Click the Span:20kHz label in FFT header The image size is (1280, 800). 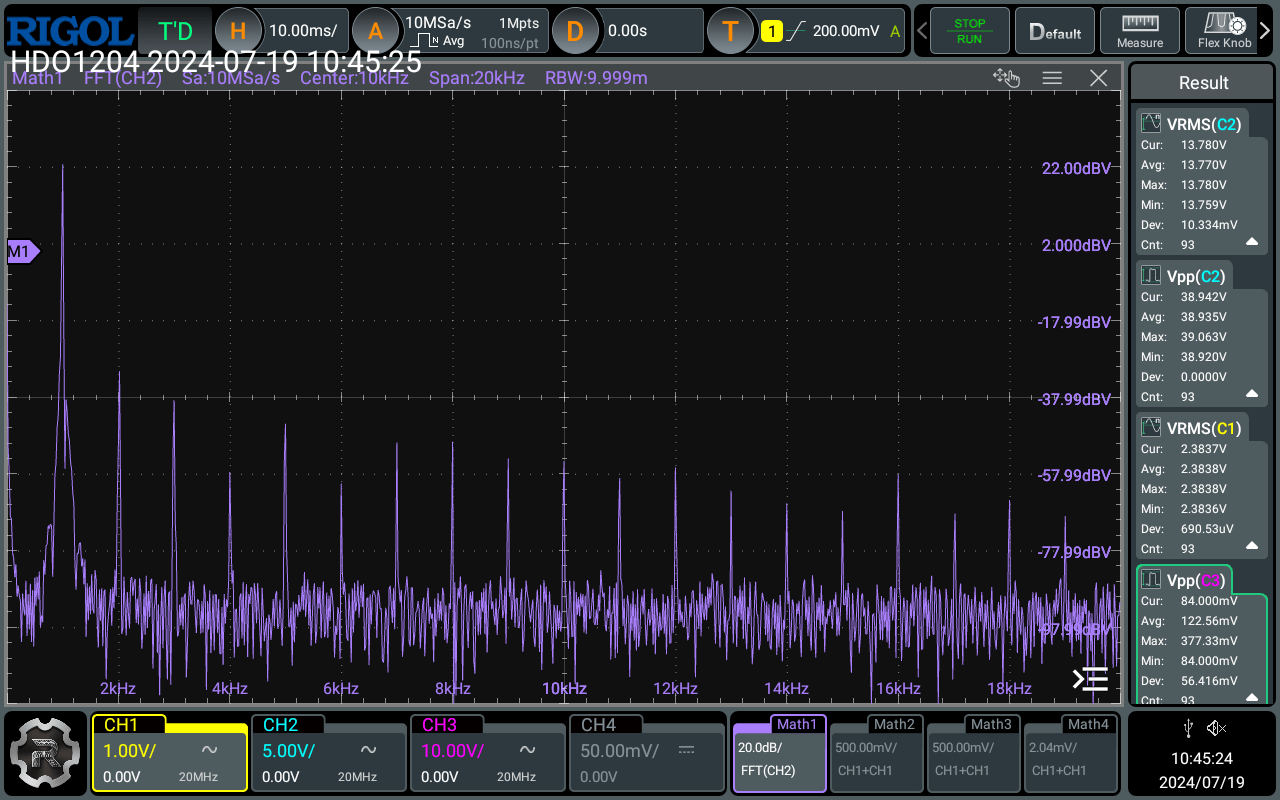[x=477, y=78]
